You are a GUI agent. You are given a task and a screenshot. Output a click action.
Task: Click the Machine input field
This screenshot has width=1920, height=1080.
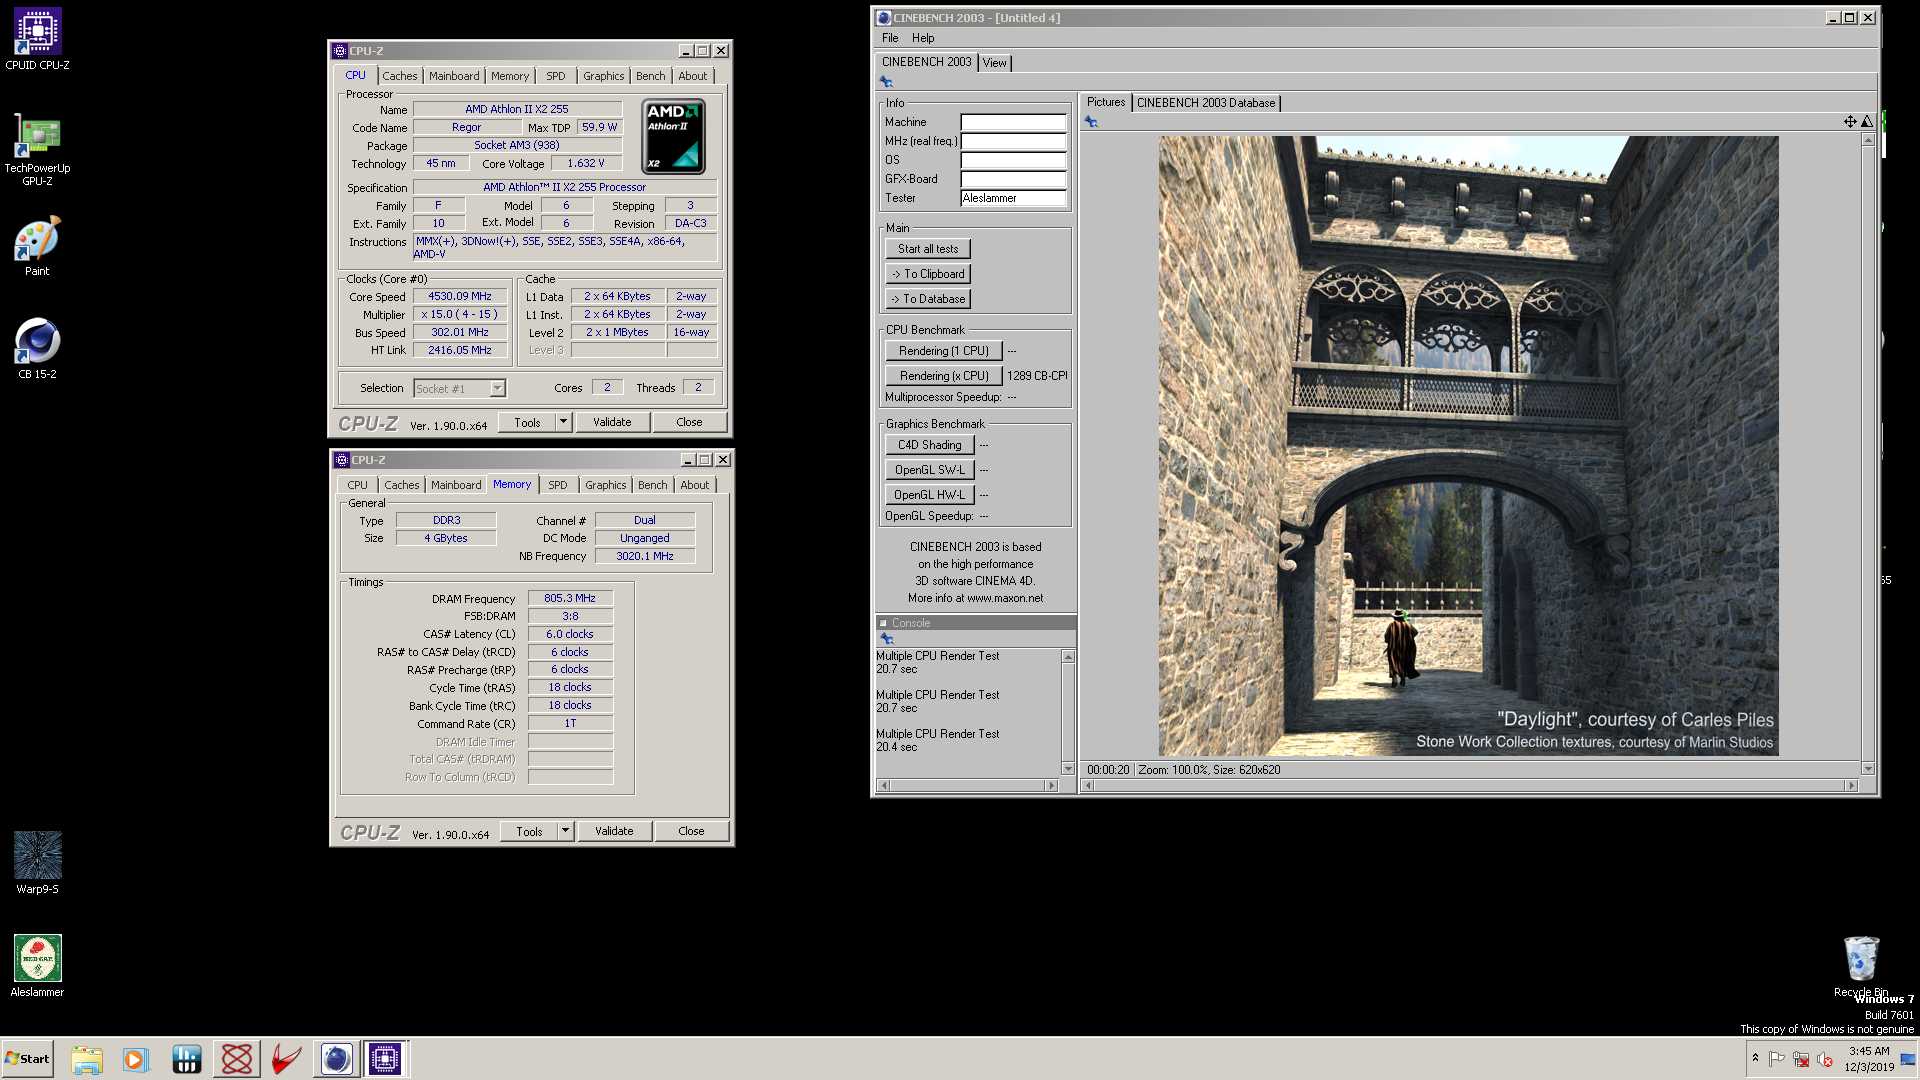[x=1013, y=122]
